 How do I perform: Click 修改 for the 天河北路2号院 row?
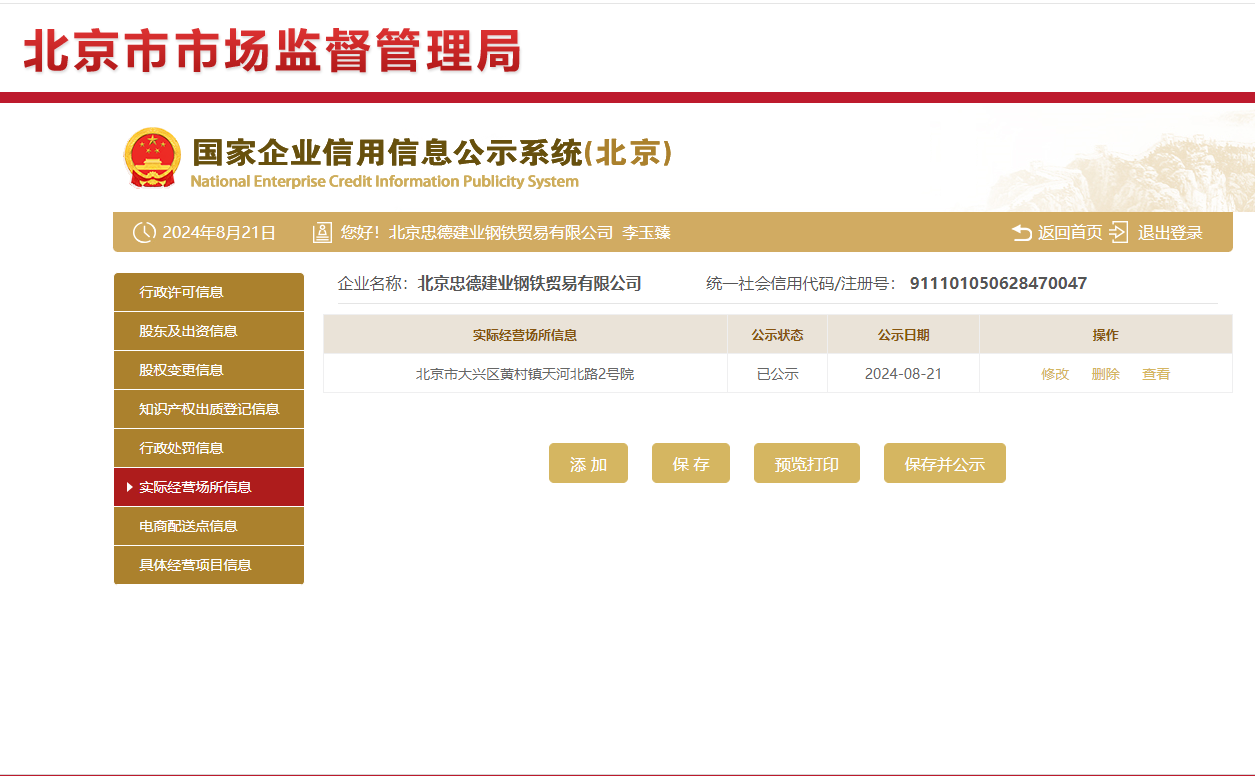(1055, 374)
